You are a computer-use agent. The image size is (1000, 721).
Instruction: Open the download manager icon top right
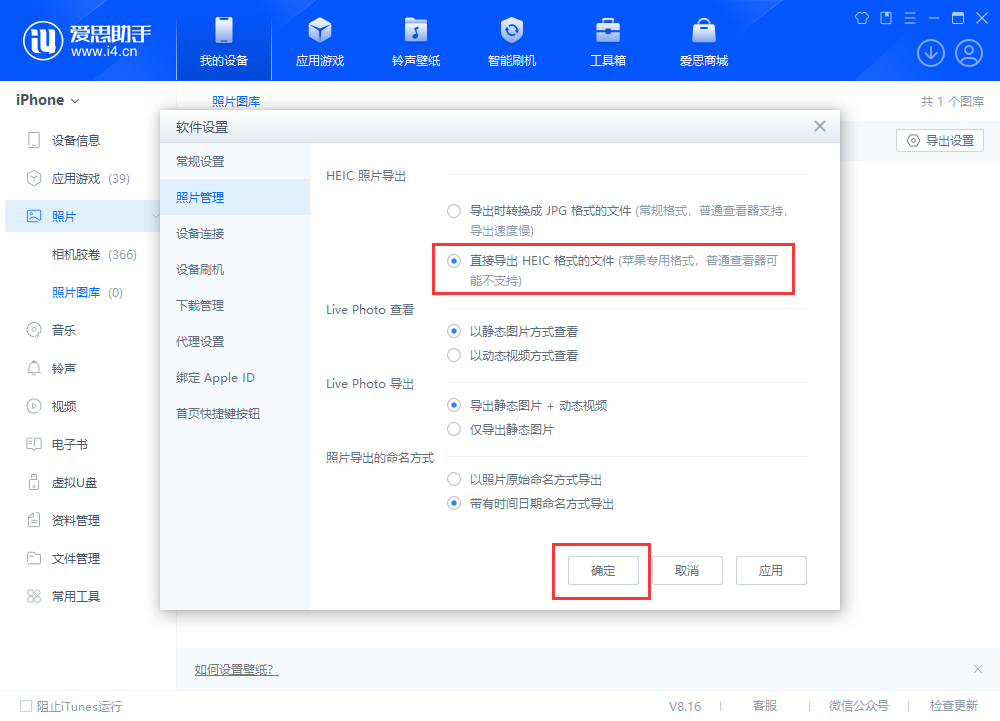tap(930, 52)
